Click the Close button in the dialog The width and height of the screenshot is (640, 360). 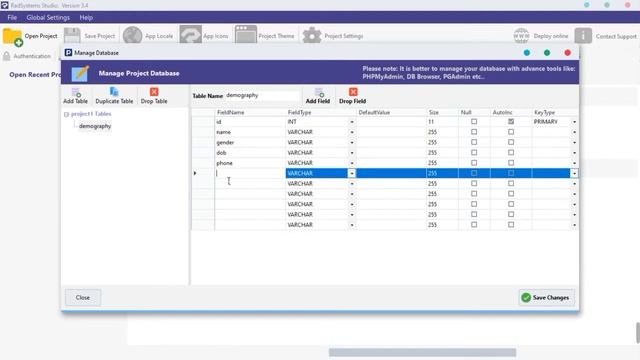tap(83, 298)
